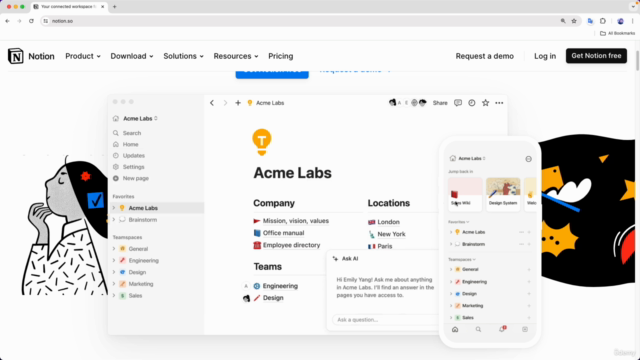Open mobile notifications bell icon
Viewport: 640px width, 360px height.
point(502,329)
